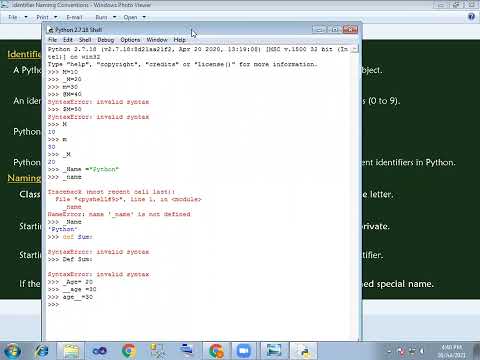The height and width of the screenshot is (360, 480).
Task: Open Options menu in Python Shell
Action: click(130, 40)
